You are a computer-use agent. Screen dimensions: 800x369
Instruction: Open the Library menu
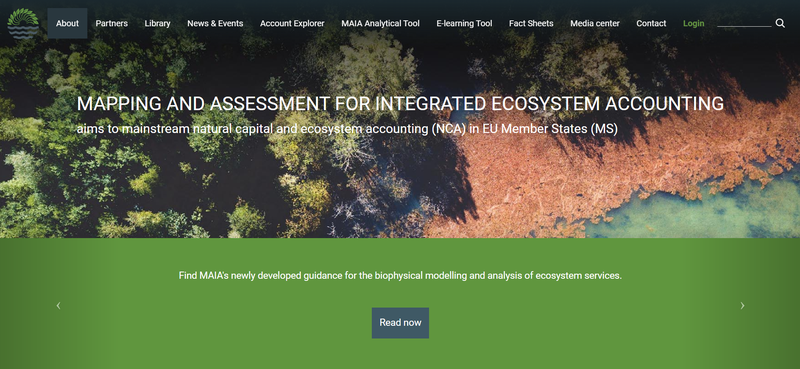pos(157,23)
